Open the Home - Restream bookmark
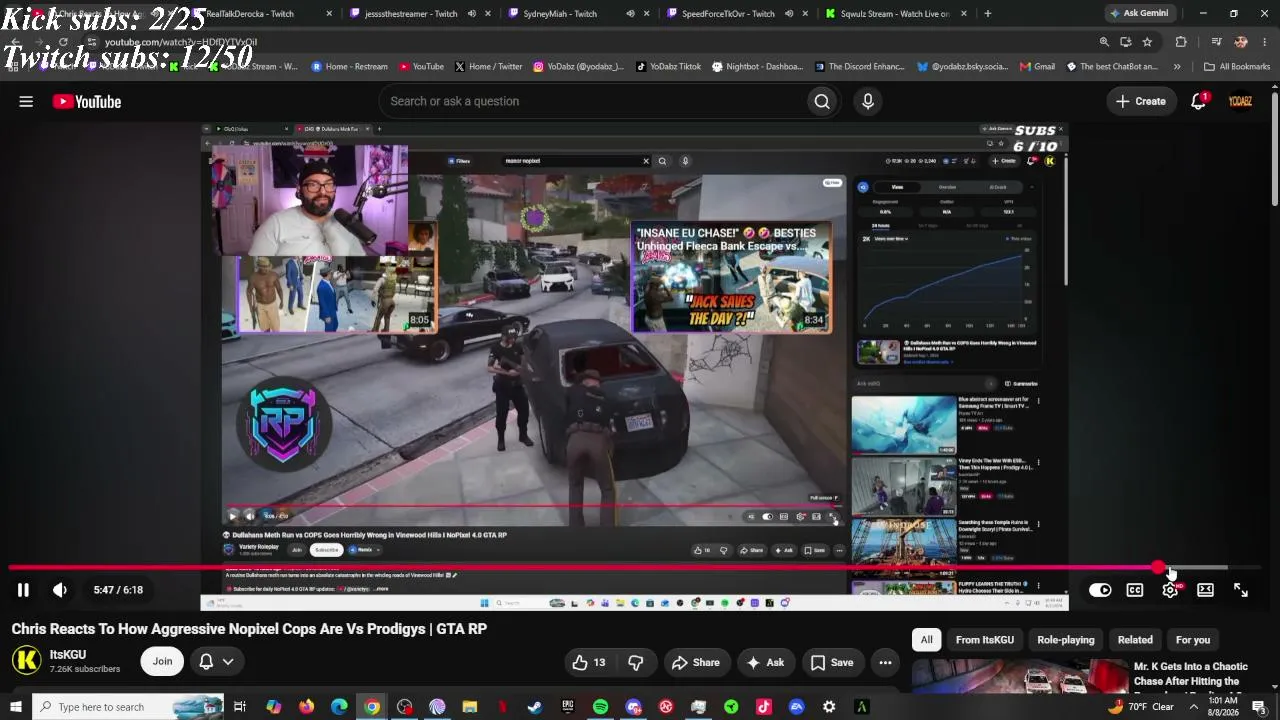Screen dimensions: 1280x720 349,67
